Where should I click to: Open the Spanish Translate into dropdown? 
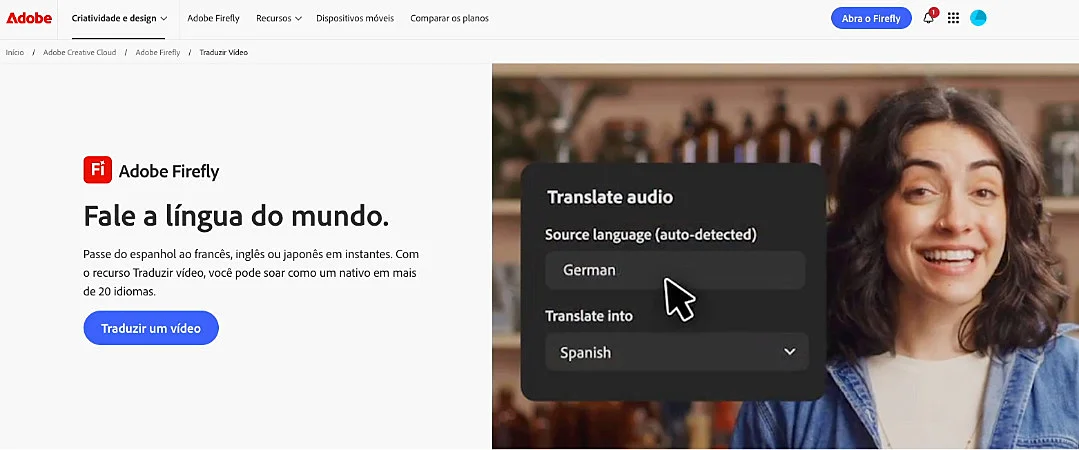point(676,352)
